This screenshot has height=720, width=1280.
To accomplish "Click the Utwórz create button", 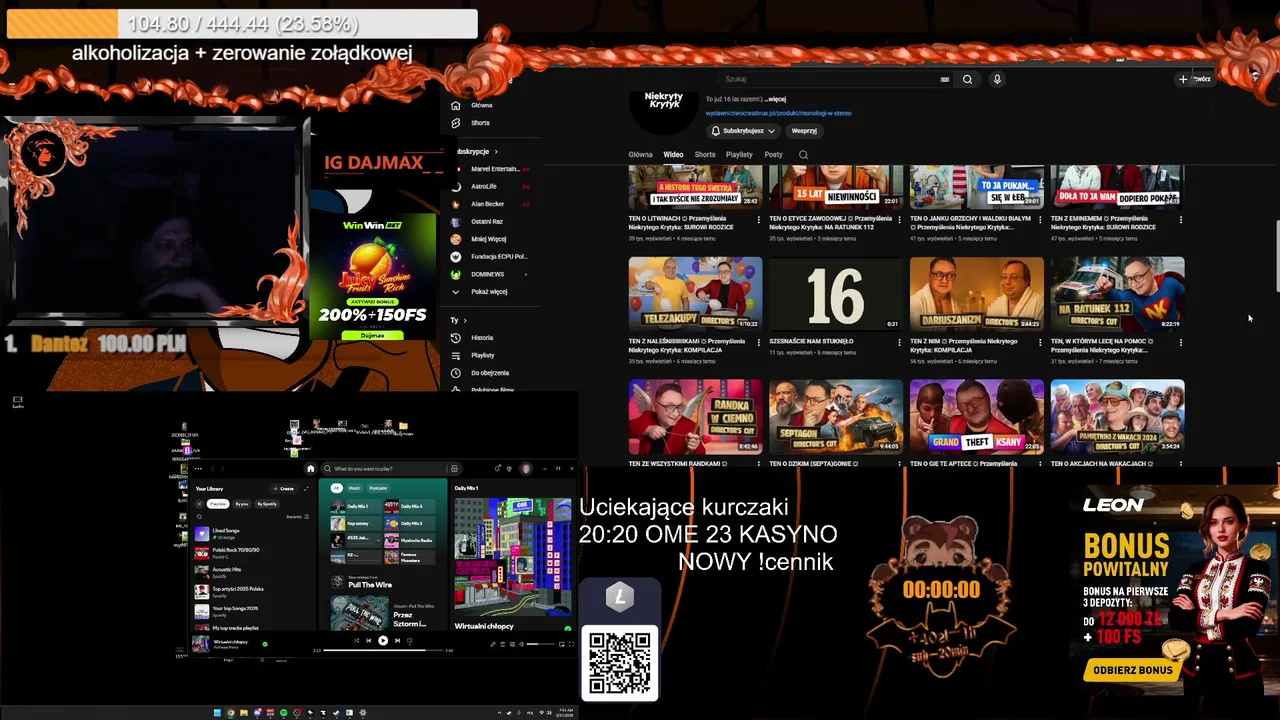I will pyautogui.click(x=1195, y=79).
